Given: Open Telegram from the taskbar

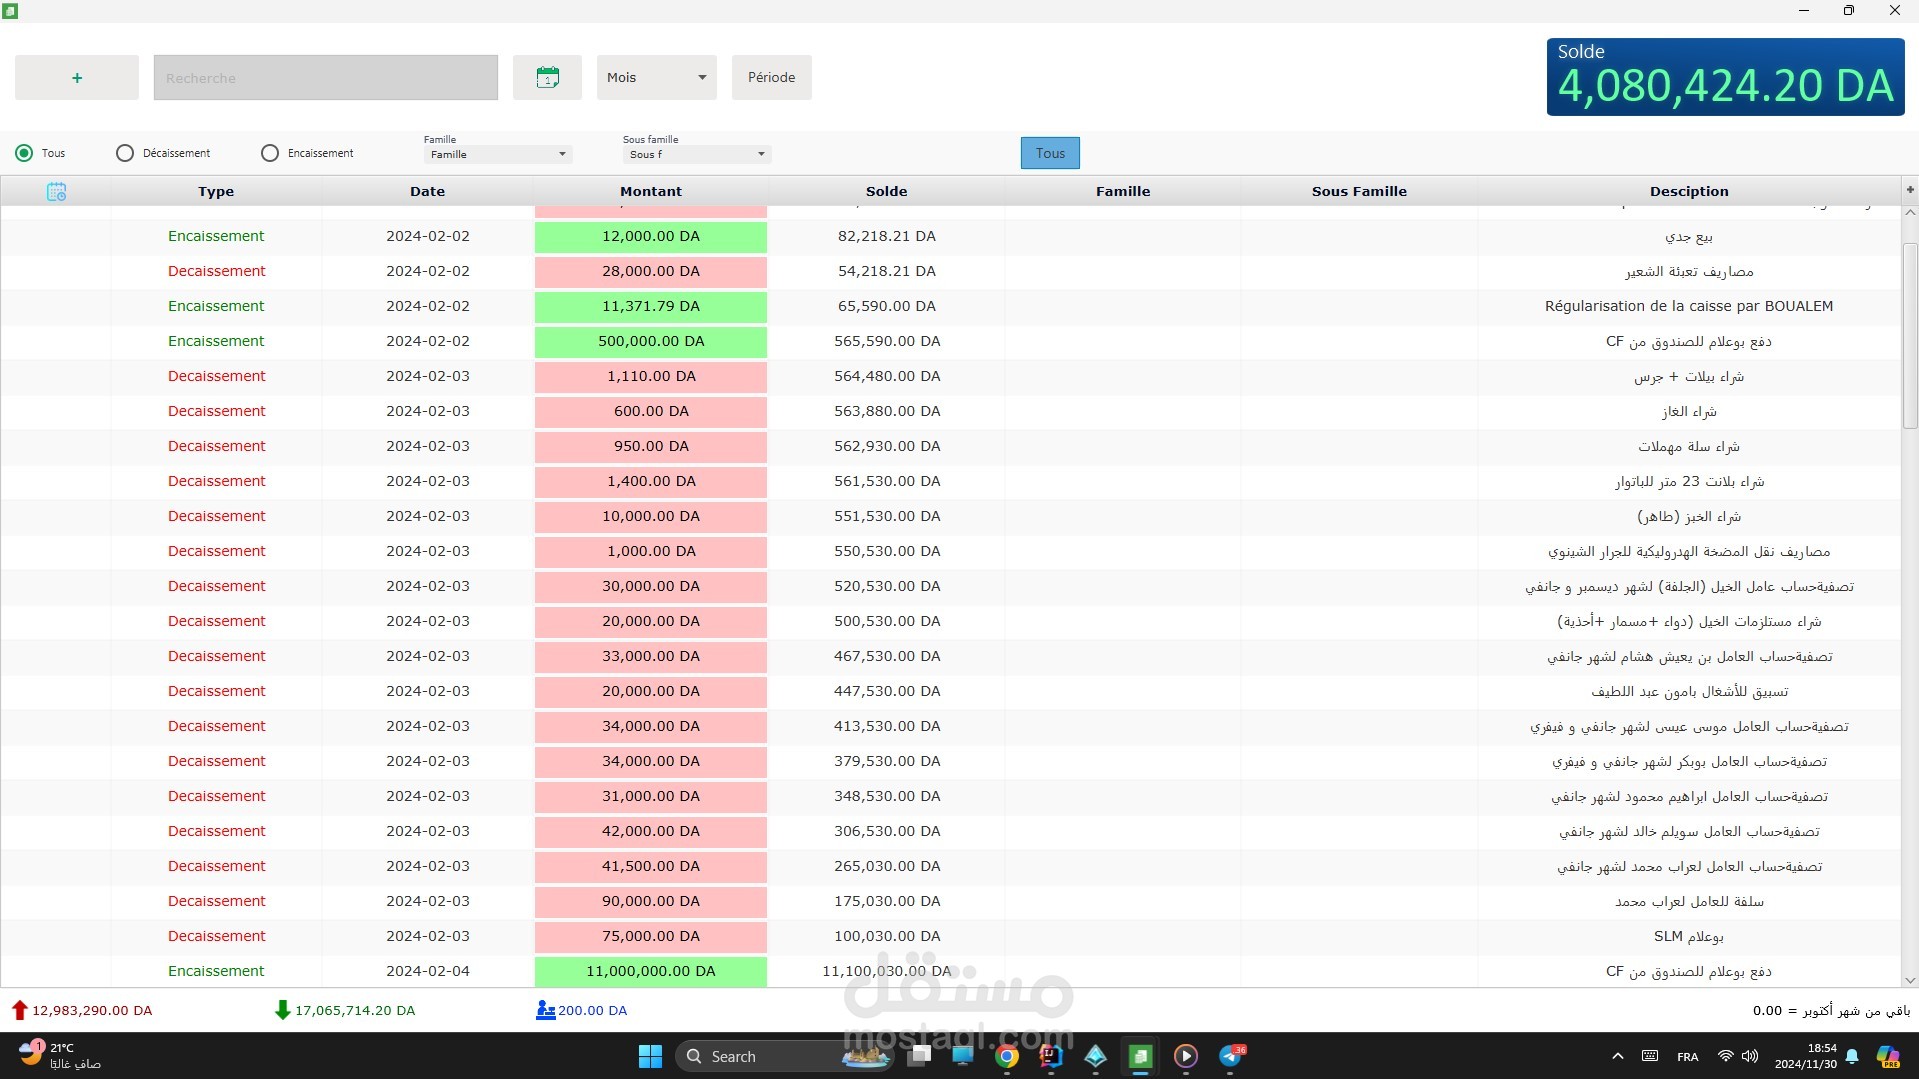Looking at the screenshot, I should click(1231, 1056).
